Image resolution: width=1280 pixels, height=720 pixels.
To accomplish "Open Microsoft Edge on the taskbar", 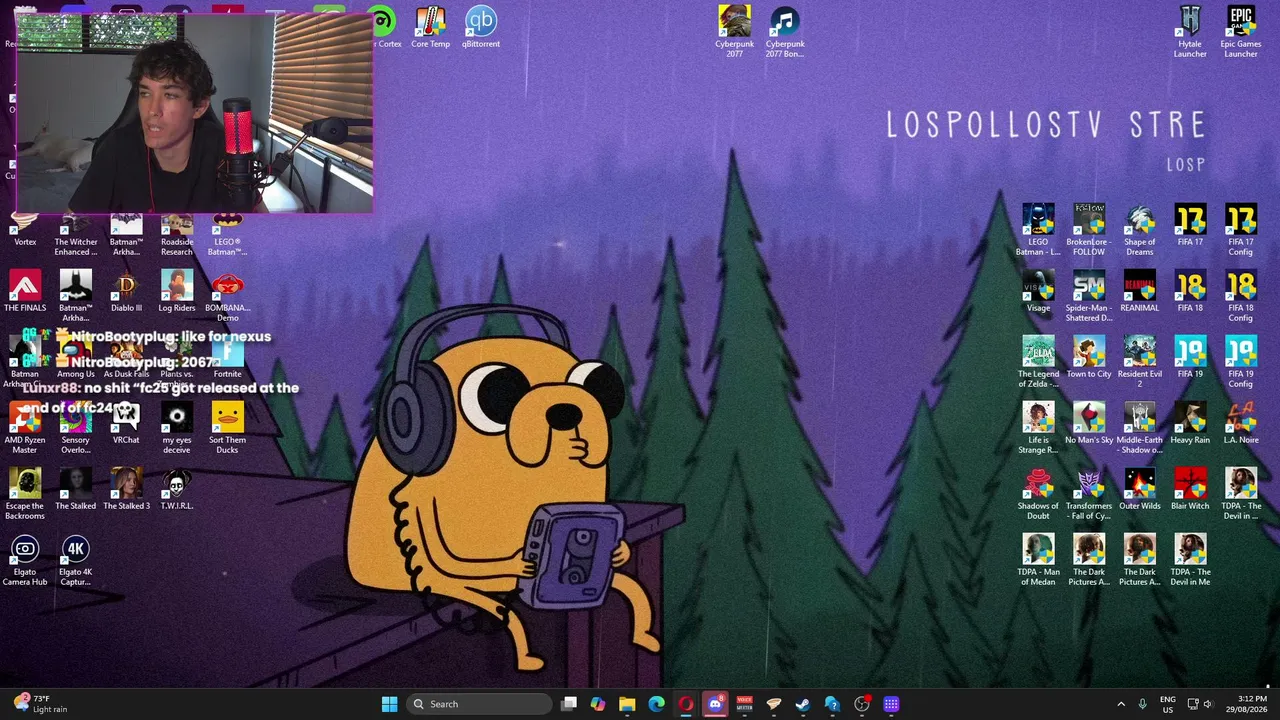I will pos(656,704).
